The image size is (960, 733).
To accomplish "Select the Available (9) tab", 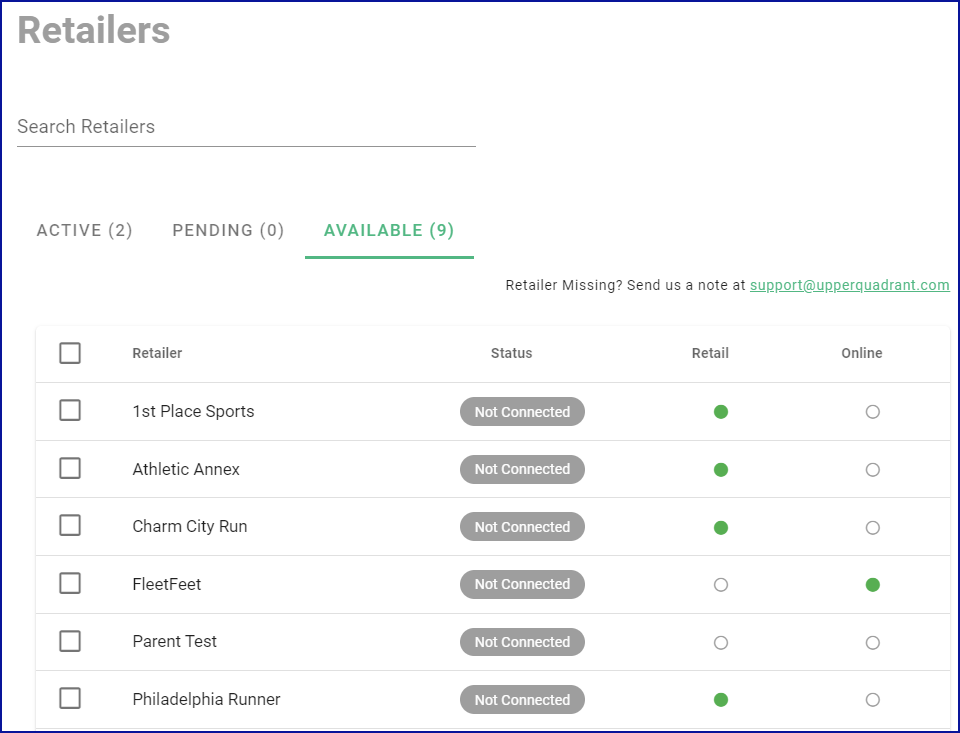I will (389, 230).
